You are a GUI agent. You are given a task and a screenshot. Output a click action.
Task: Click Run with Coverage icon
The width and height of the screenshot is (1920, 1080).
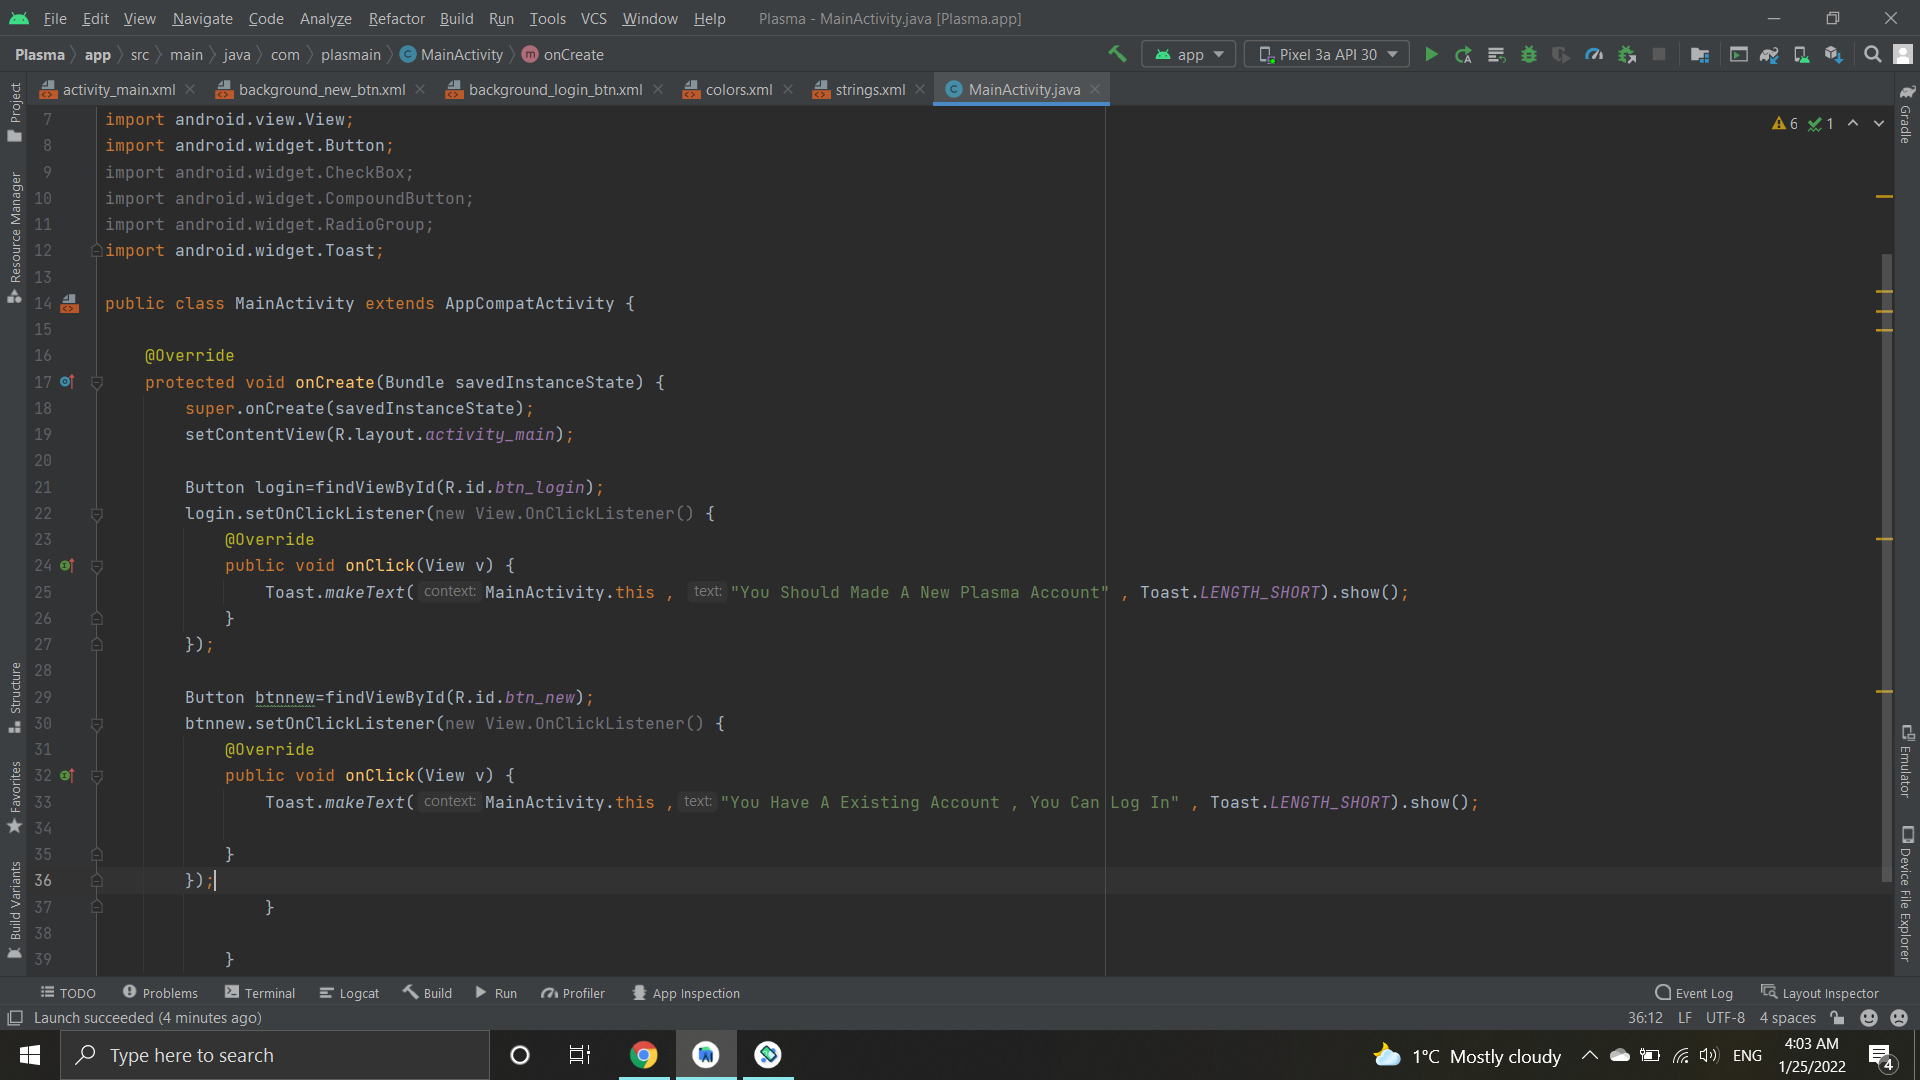pyautogui.click(x=1561, y=54)
